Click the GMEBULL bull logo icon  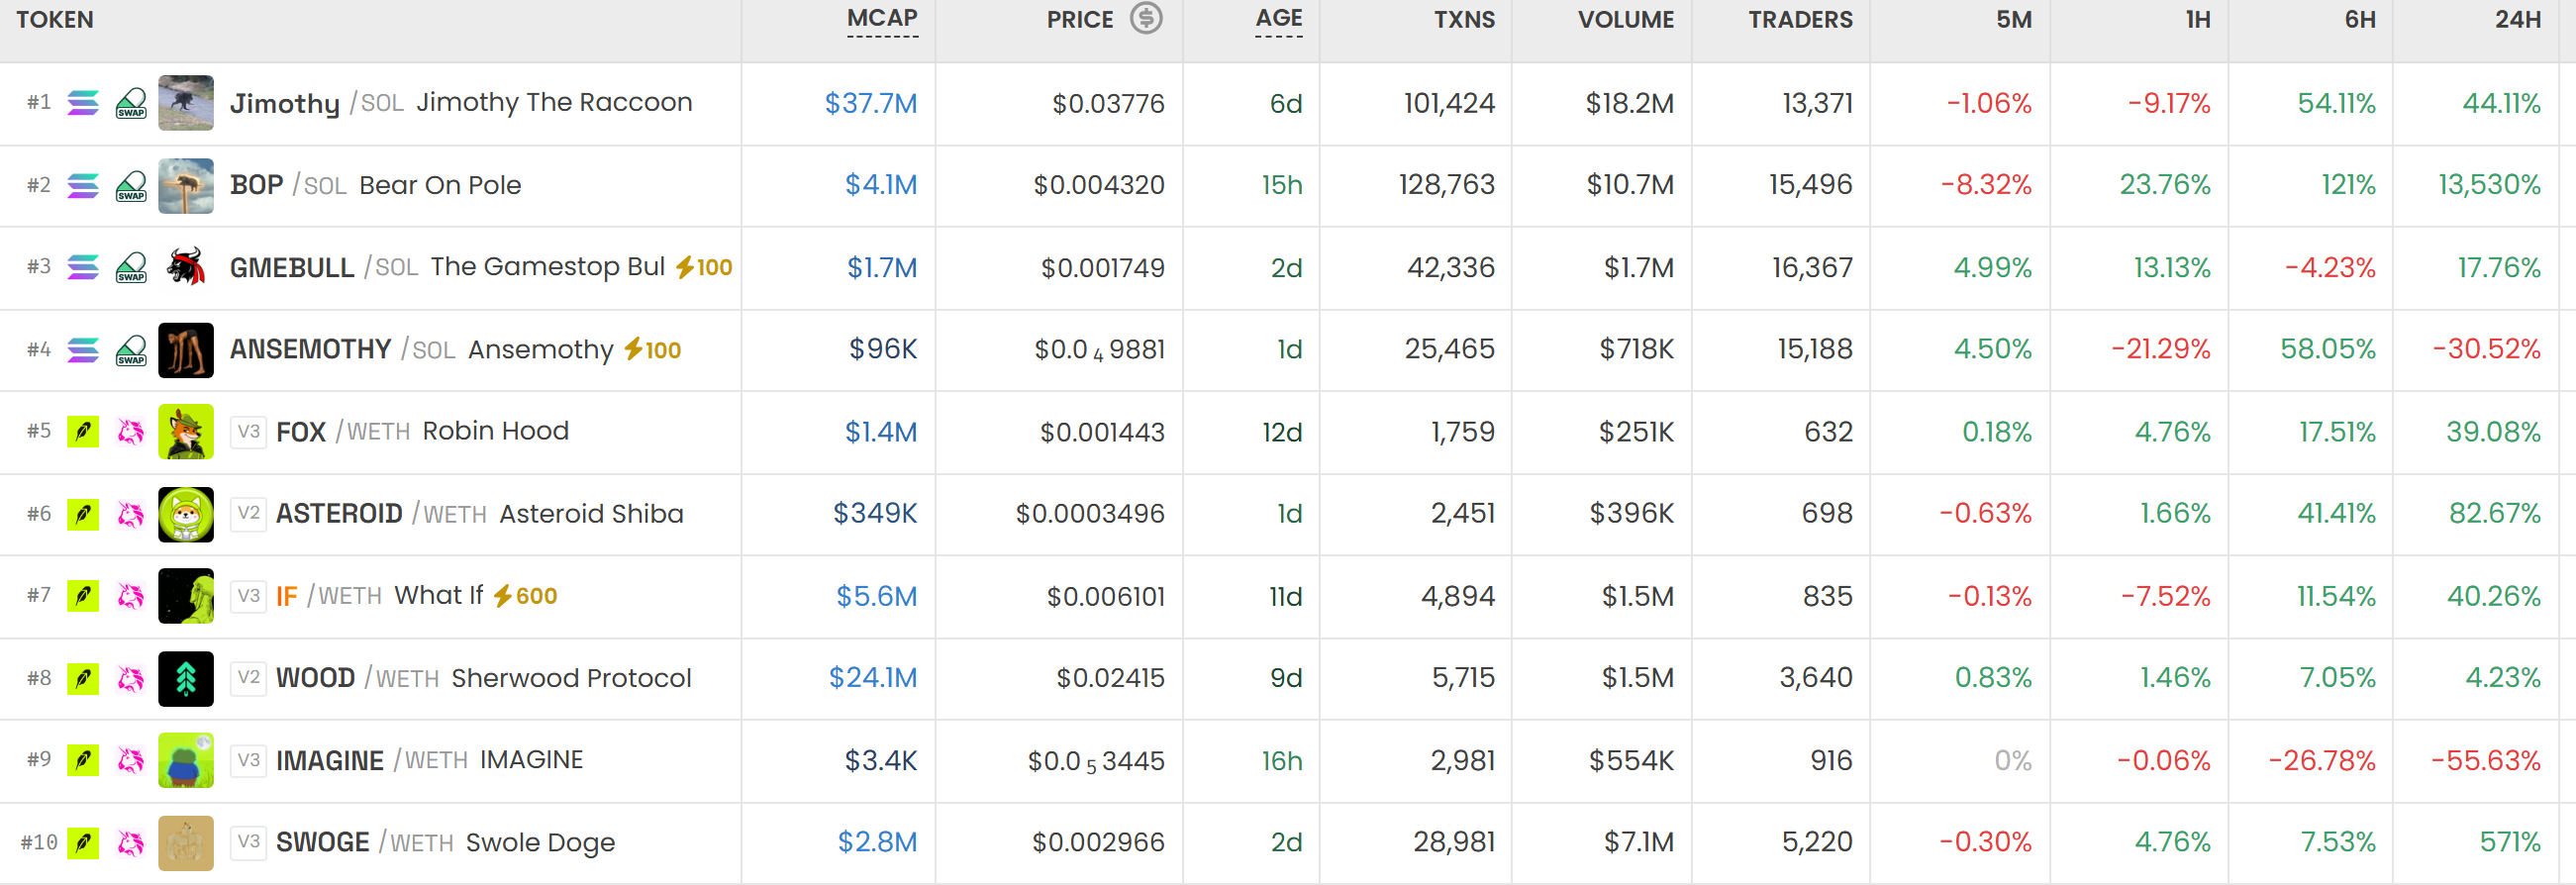(186, 267)
